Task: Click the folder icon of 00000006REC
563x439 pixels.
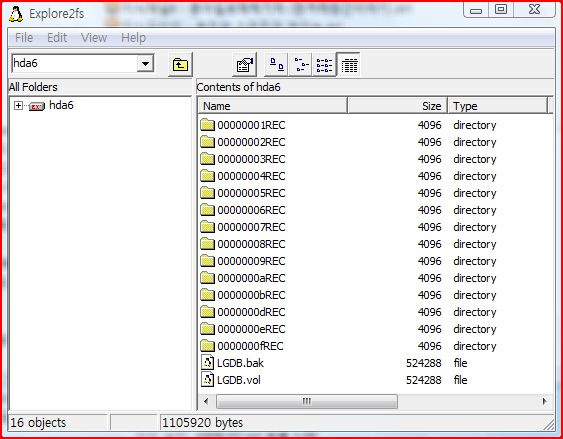Action: tap(207, 210)
